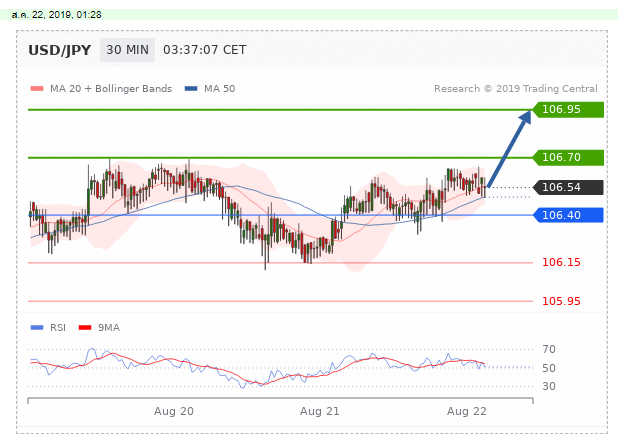This screenshot has height=444, width=618.
Task: Click the 03:37:07 CET timestamp
Action: (205, 50)
